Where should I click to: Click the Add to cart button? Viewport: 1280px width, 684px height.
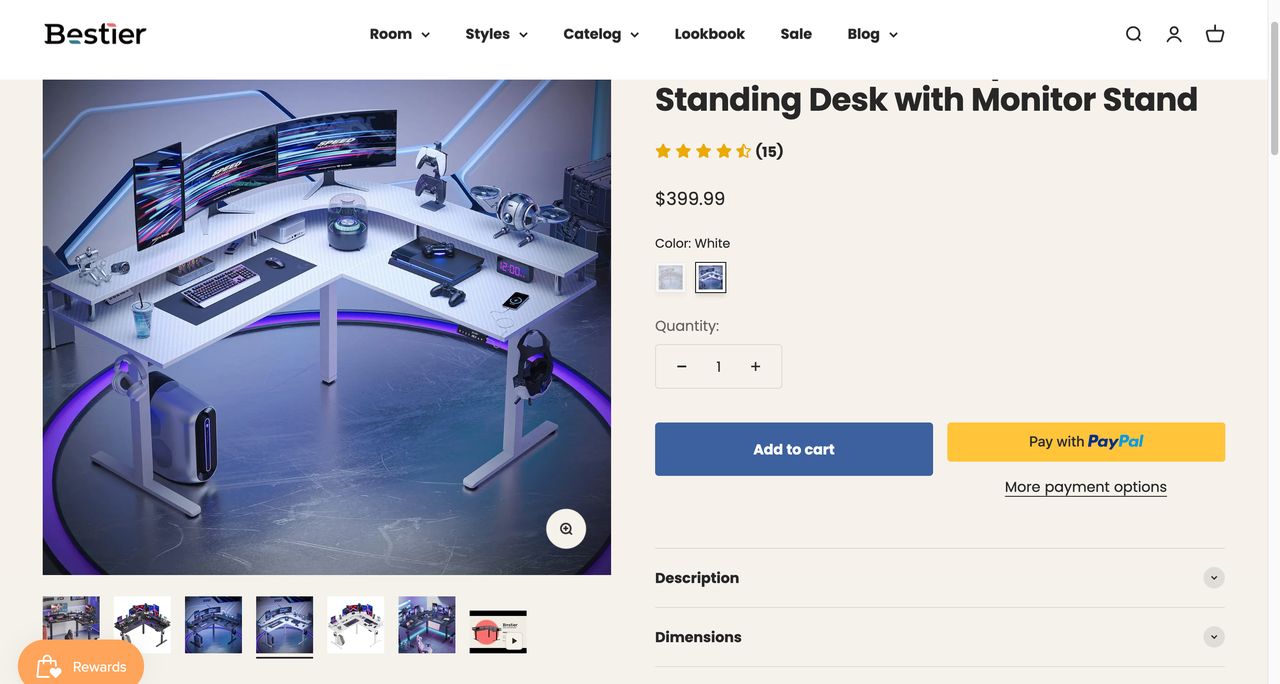793,449
